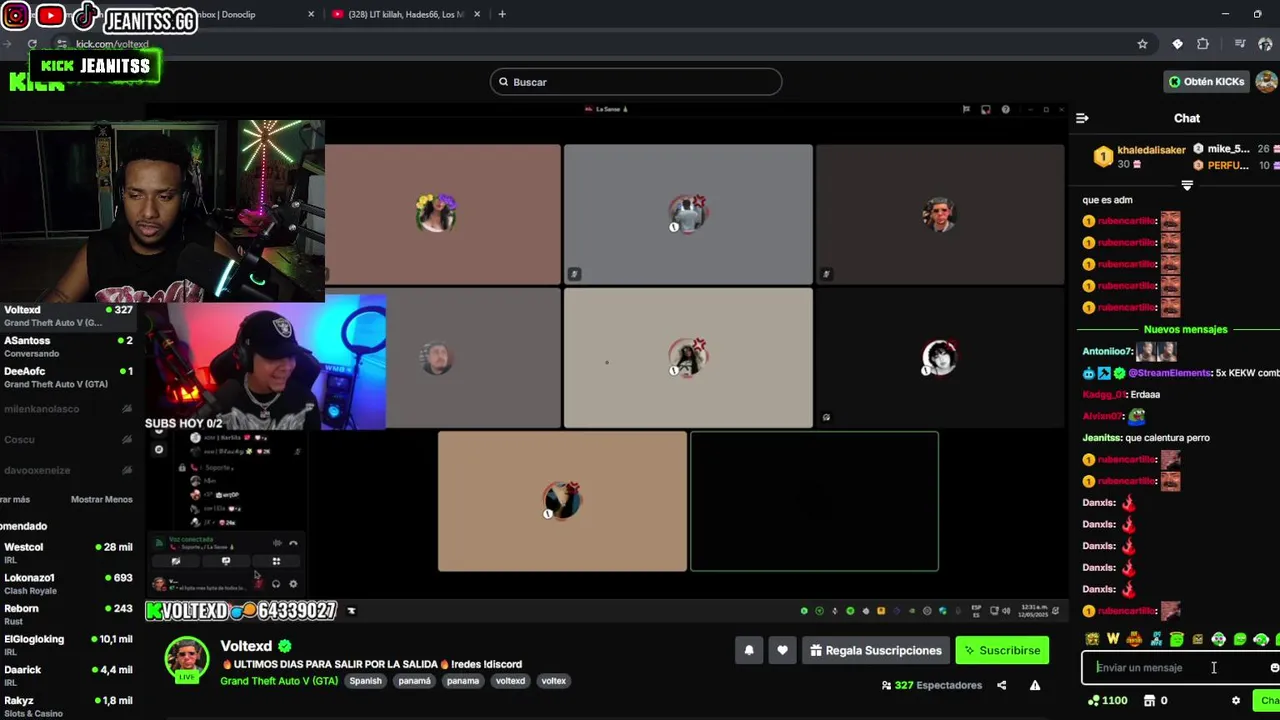This screenshot has height=720, width=1280.
Task: Click the kick.com/voltexd address bar
Action: pyautogui.click(x=600, y=44)
